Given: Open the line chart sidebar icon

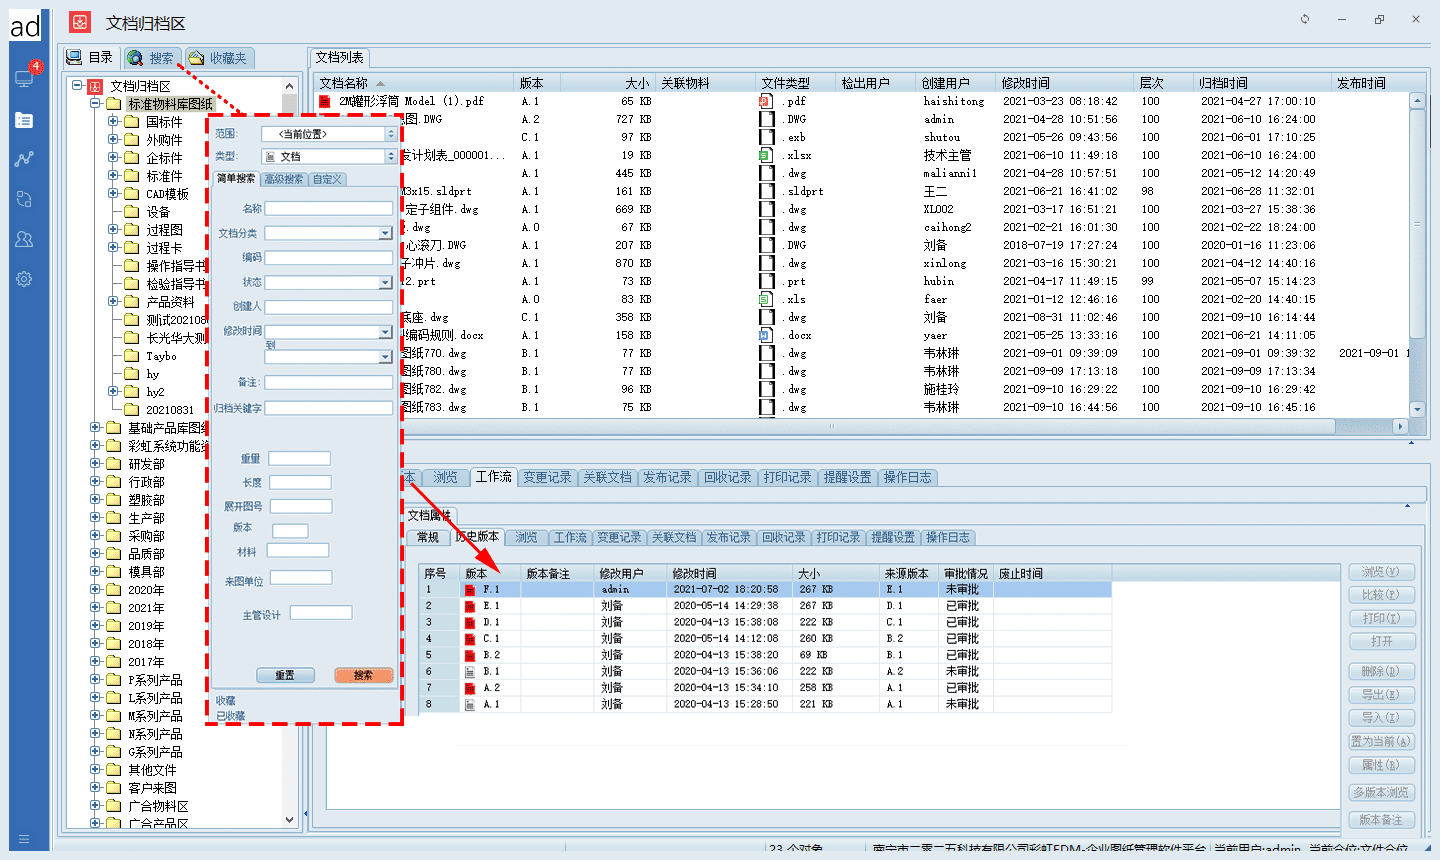Looking at the screenshot, I should pyautogui.click(x=24, y=159).
